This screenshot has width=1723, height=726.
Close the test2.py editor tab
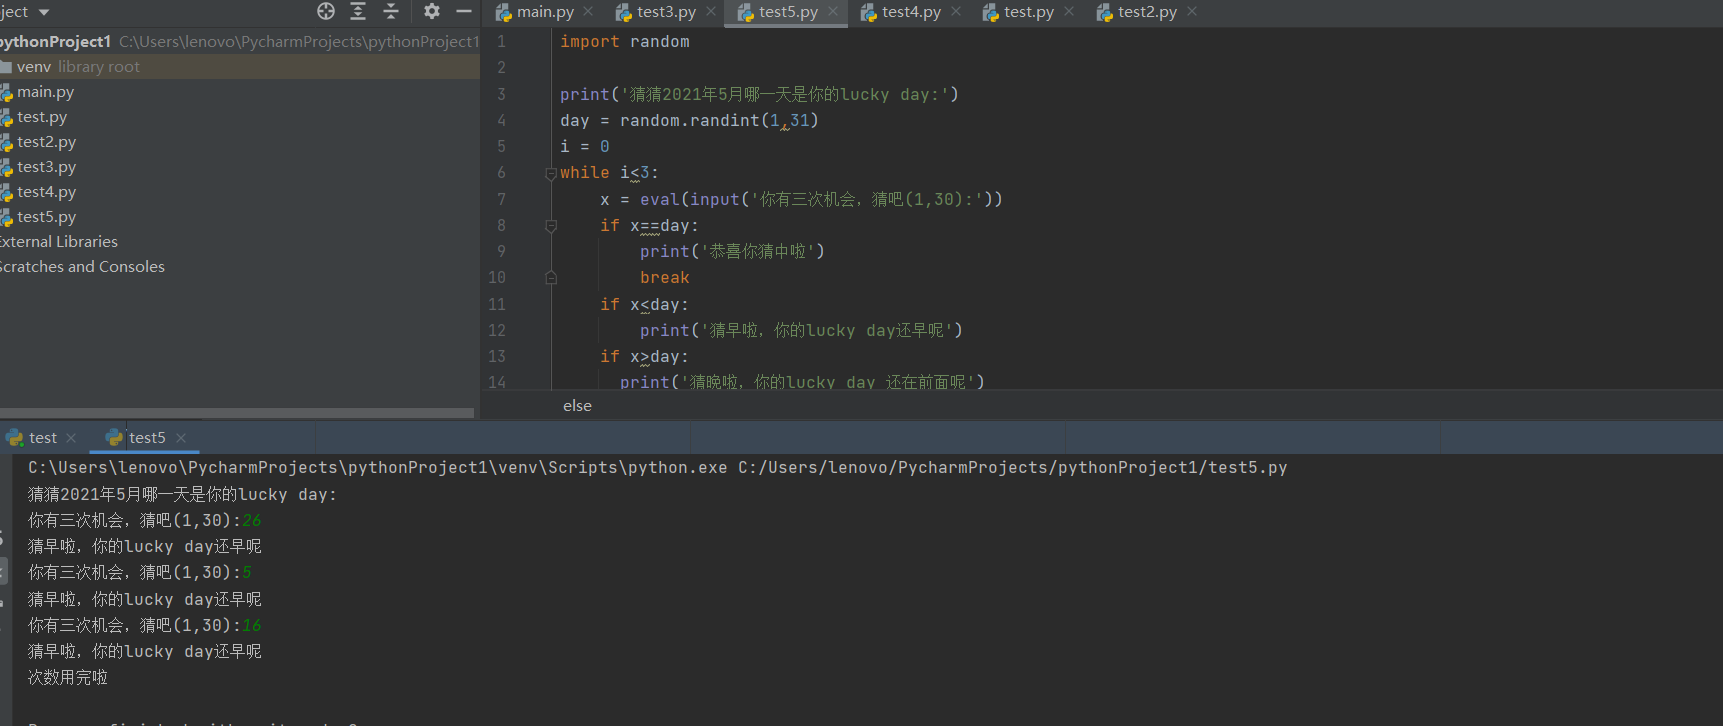coord(1192,11)
